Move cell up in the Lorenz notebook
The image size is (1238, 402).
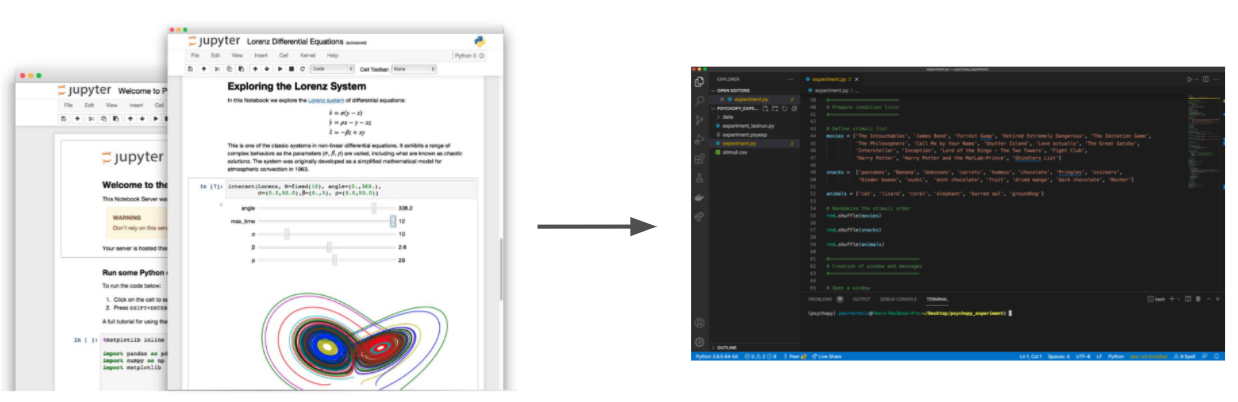pos(255,69)
